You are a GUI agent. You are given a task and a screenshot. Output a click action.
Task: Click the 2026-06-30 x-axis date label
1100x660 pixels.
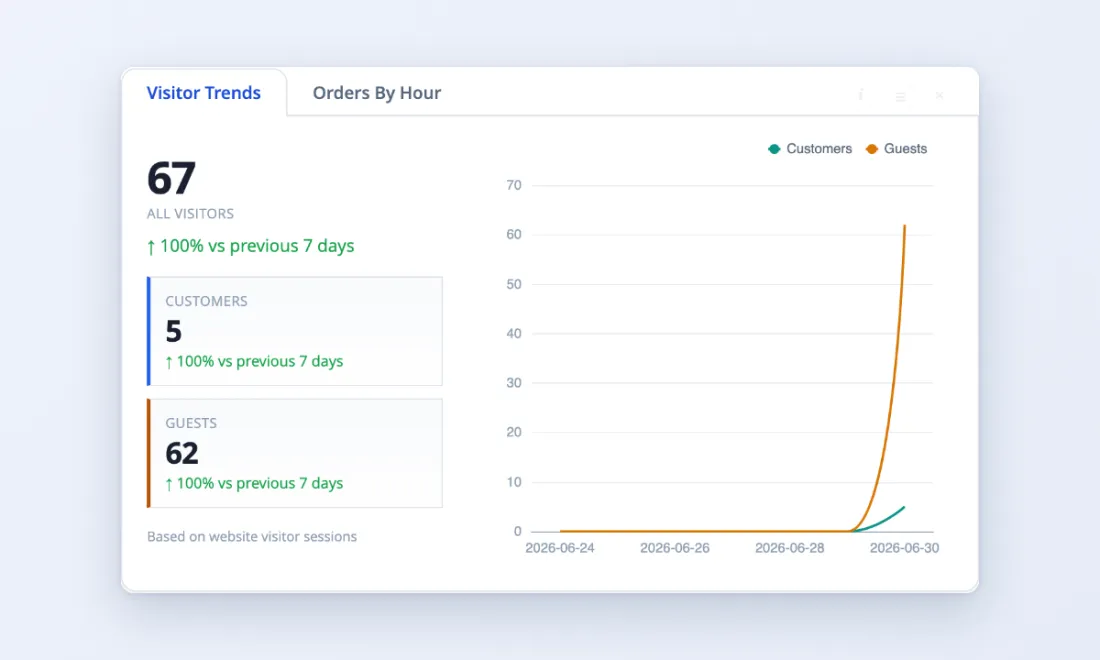tap(904, 548)
